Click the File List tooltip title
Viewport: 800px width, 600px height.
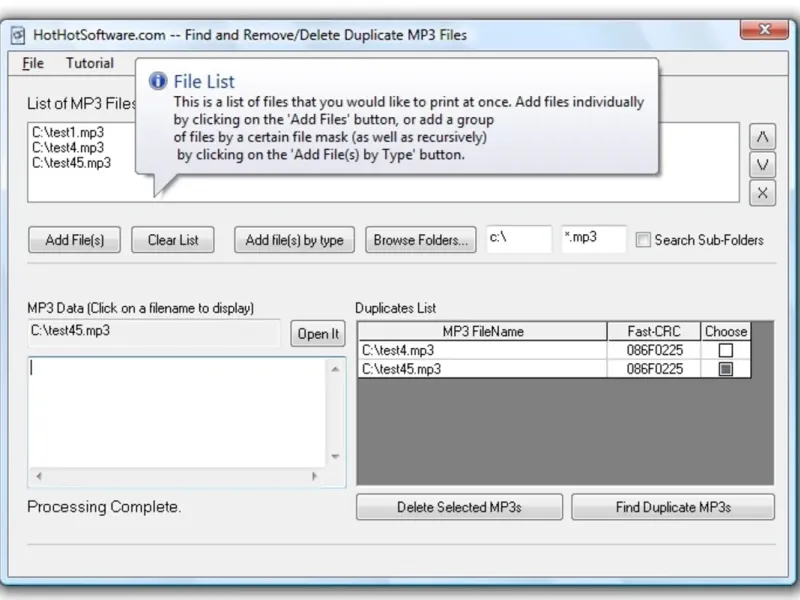pos(204,81)
